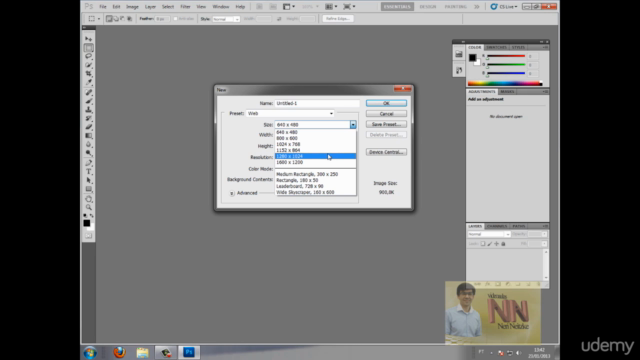This screenshot has height=360, width=640.
Task: Click the Essentials workspace button
Action: click(397, 7)
